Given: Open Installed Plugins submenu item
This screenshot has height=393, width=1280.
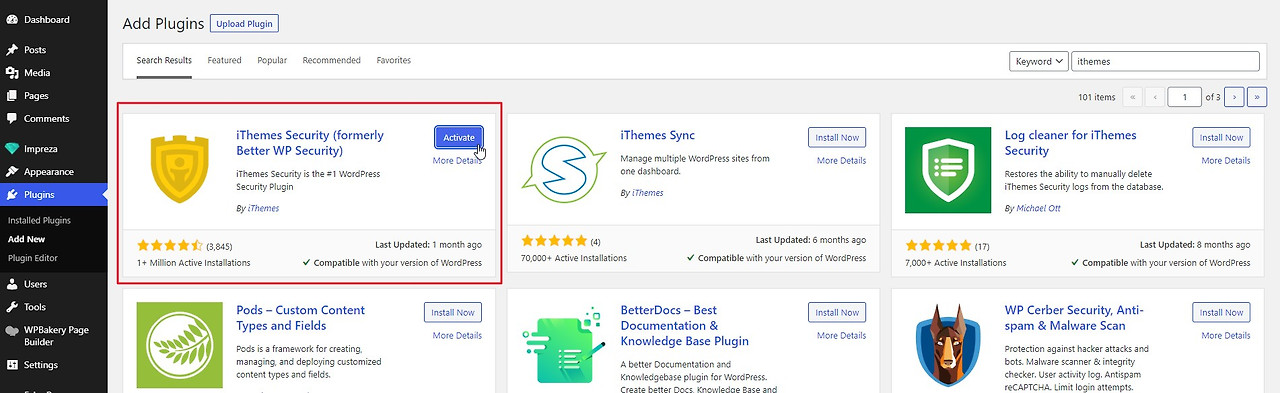Looking at the screenshot, I should (x=39, y=220).
